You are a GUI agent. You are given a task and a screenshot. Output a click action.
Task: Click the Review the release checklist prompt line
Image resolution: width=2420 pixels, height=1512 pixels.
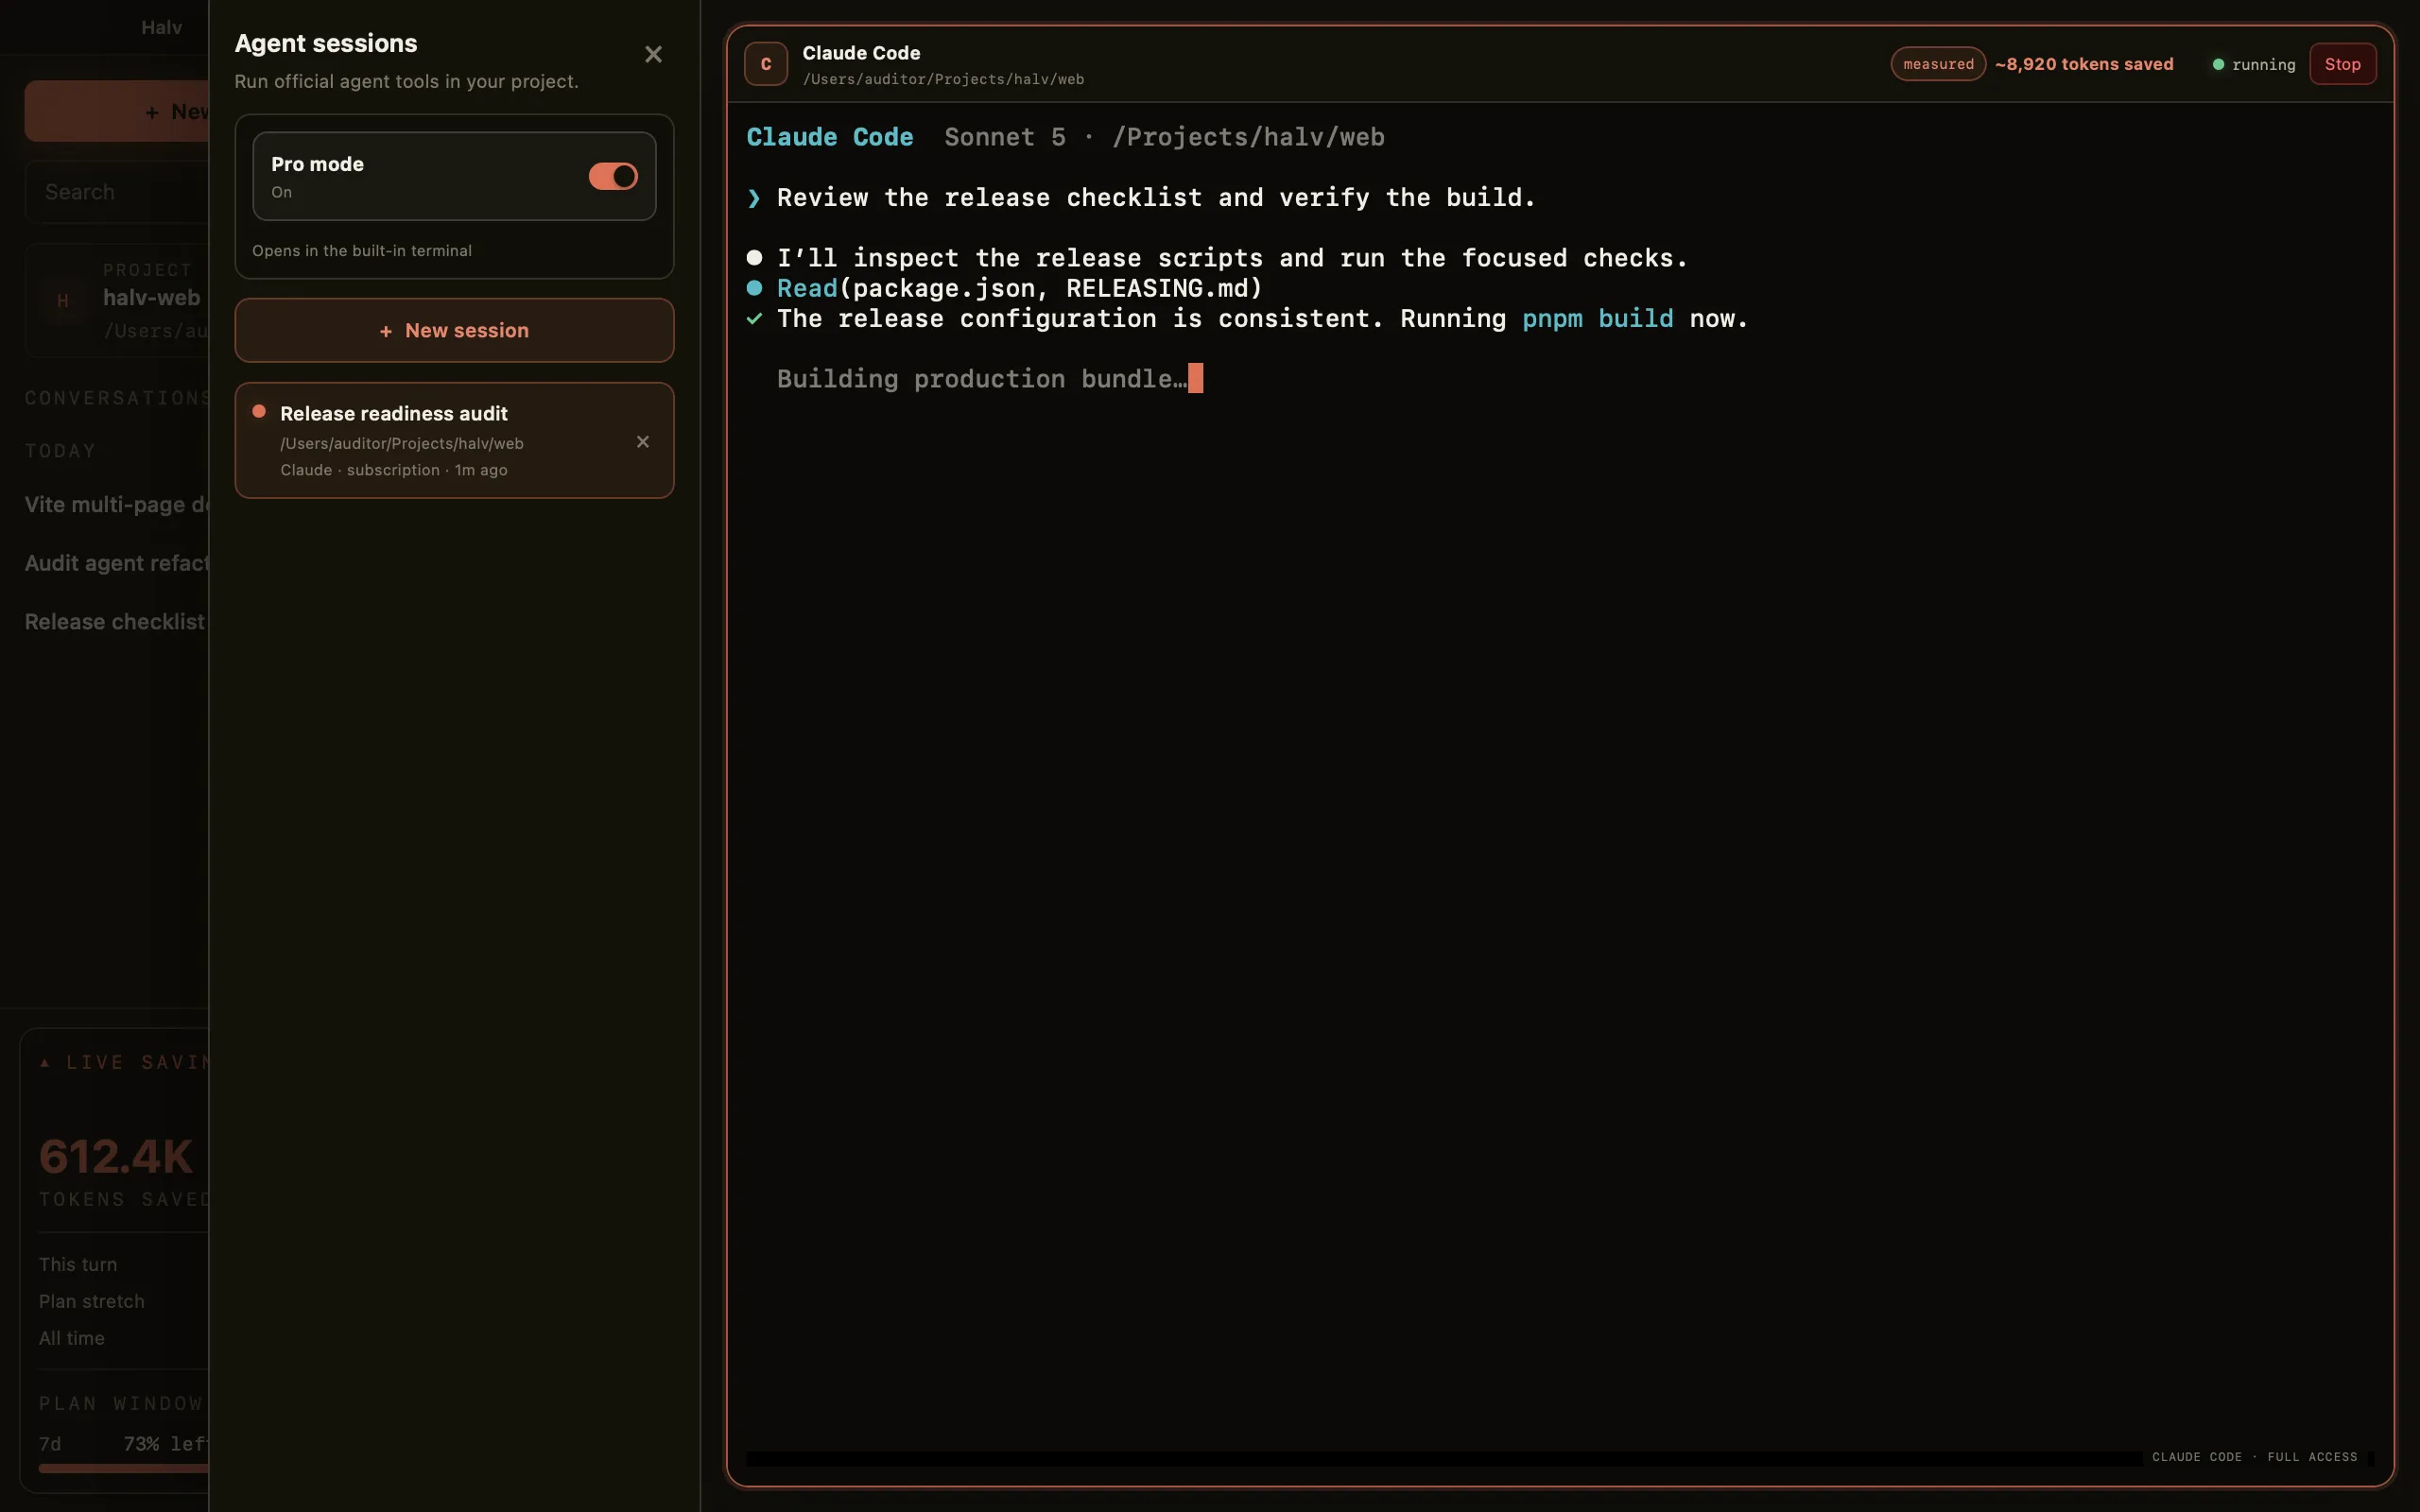(x=1156, y=198)
